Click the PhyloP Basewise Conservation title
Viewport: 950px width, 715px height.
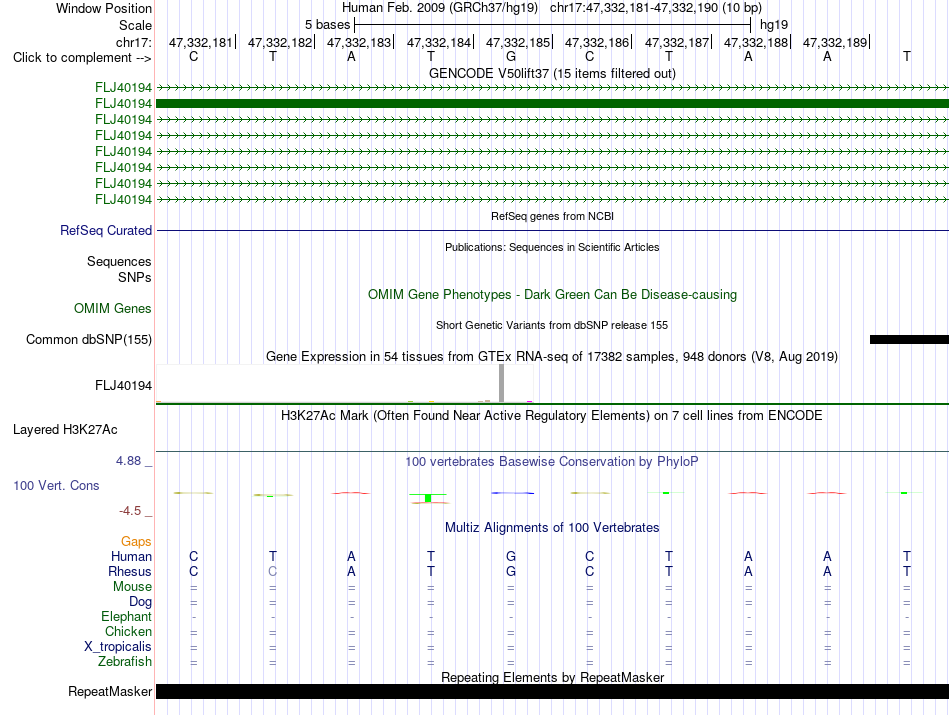pos(552,462)
